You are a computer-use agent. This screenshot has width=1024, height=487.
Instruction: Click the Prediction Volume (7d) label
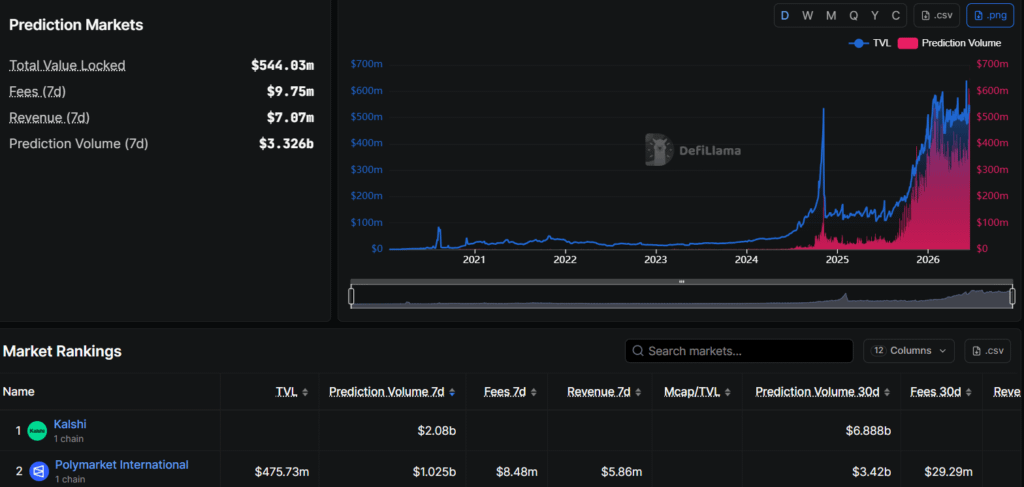tap(78, 144)
